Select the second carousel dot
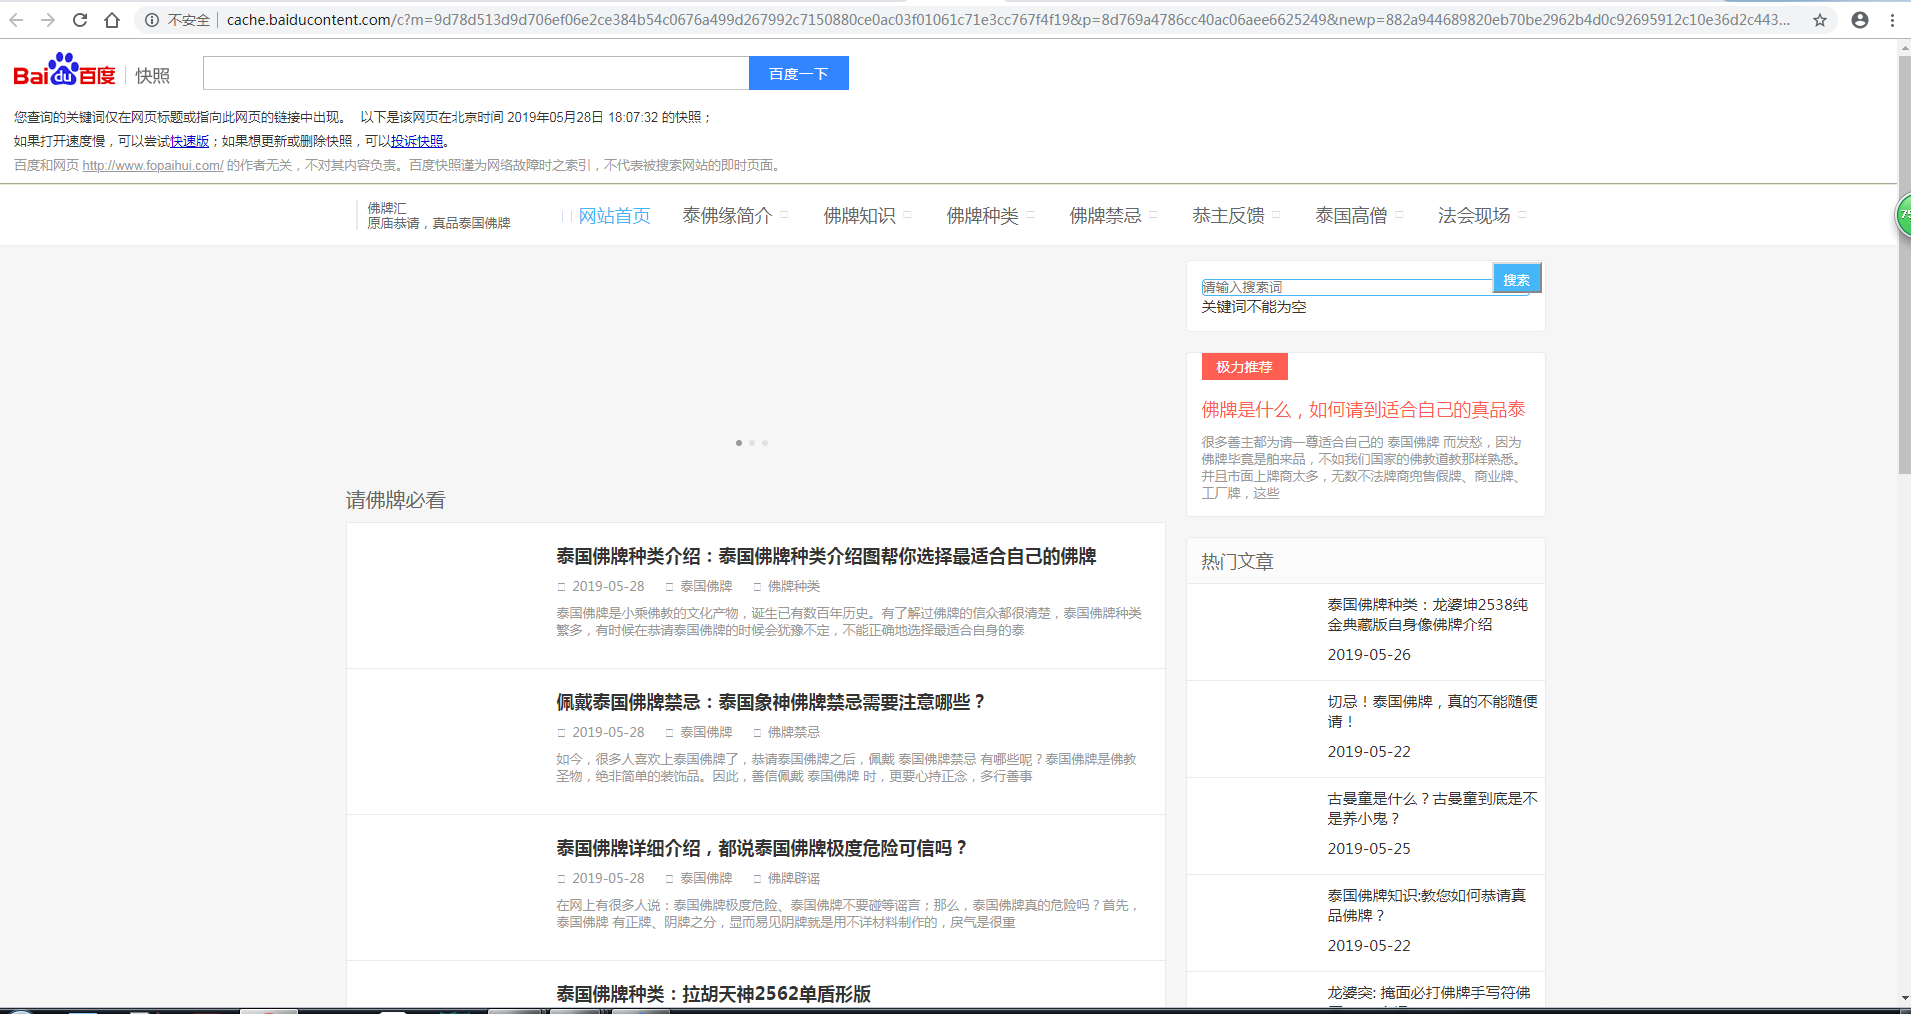 (752, 443)
